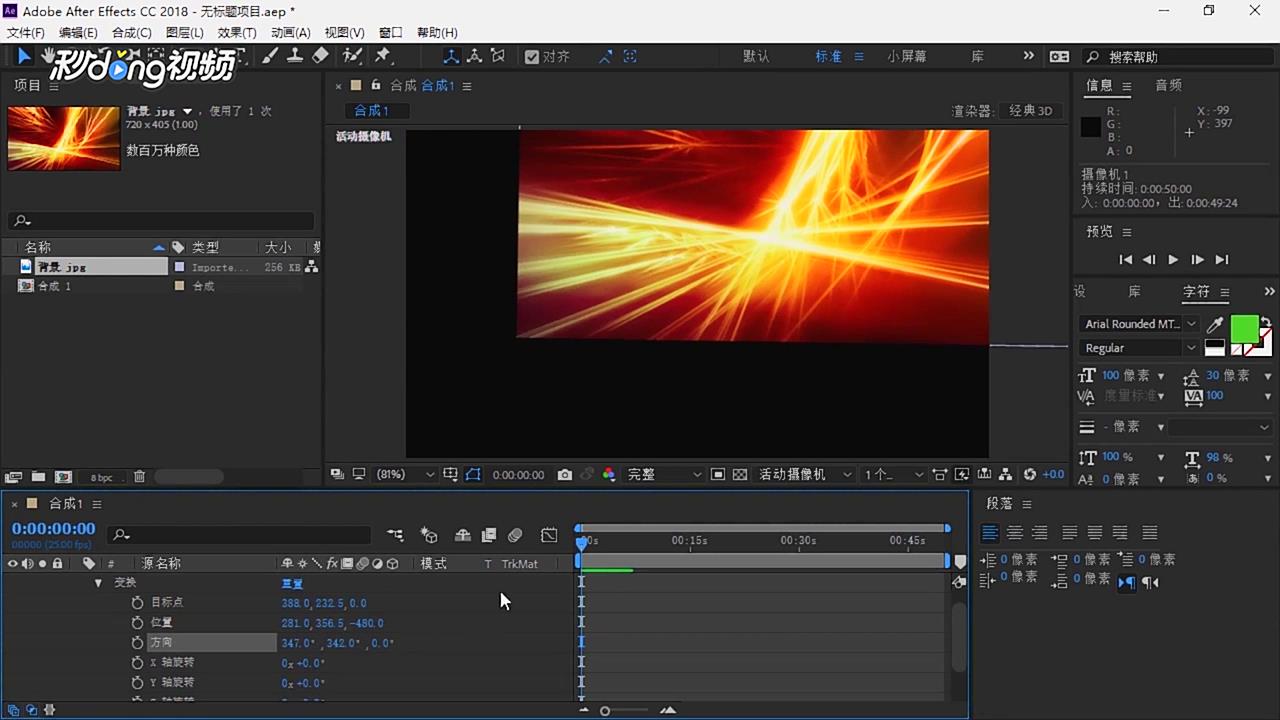This screenshot has width=1280, height=720.
Task: Open magnification ratio (81%) dropdown
Action: point(405,474)
